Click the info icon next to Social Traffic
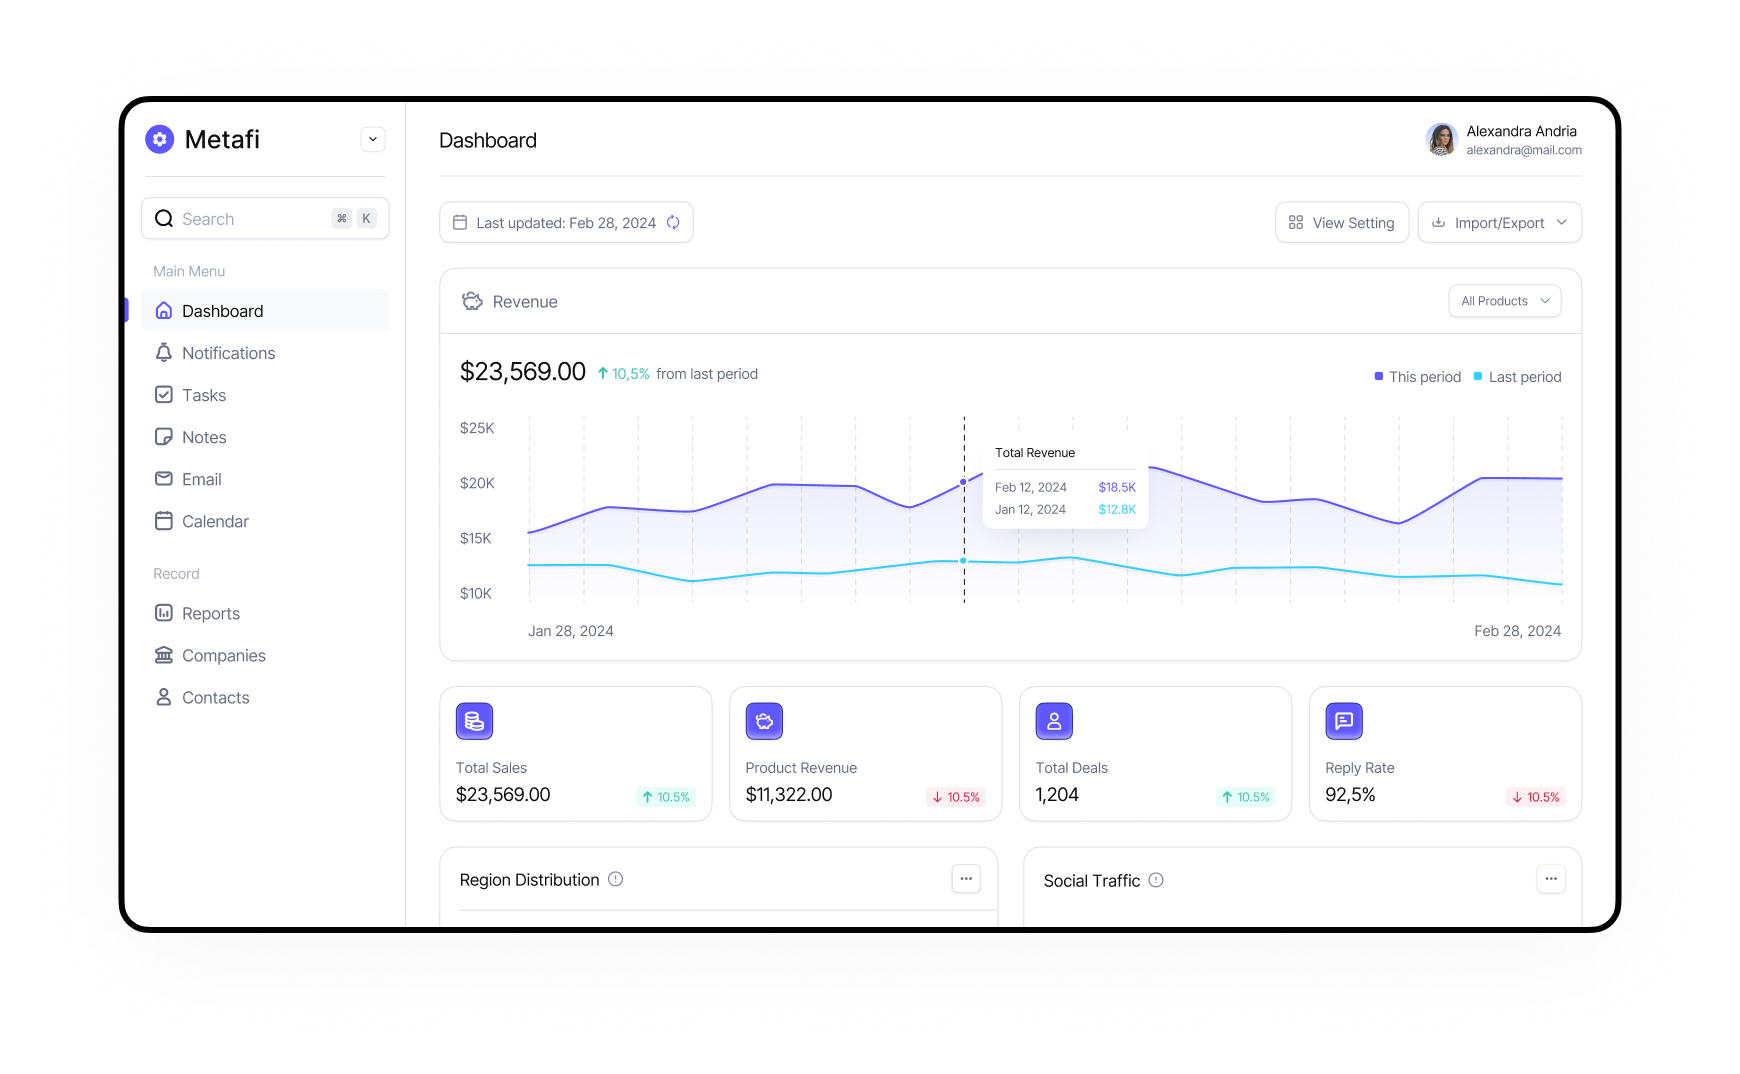The image size is (1740, 1074). point(1156,880)
